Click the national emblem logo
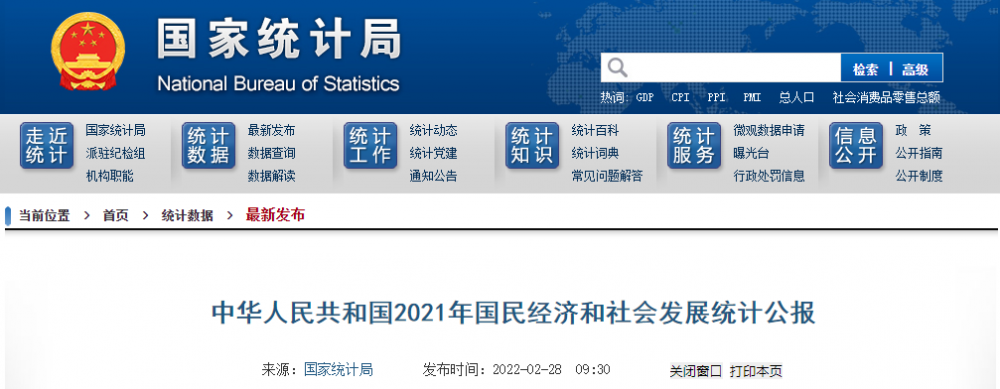 tap(88, 51)
